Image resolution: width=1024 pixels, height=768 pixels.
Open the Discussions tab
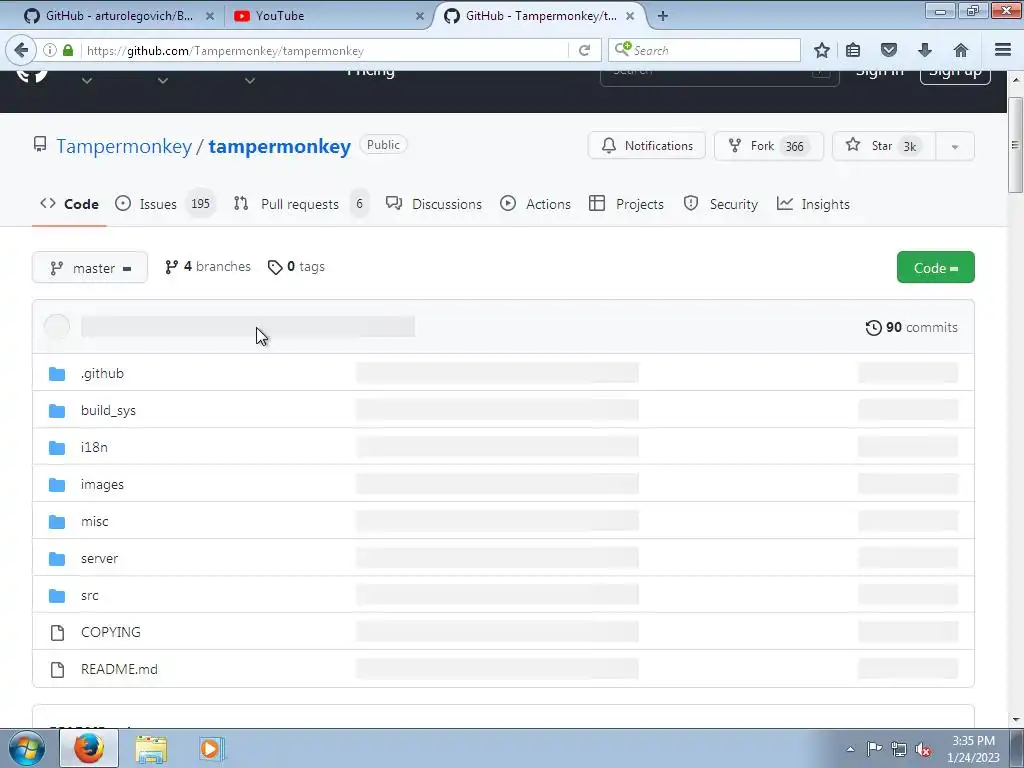pyautogui.click(x=434, y=204)
